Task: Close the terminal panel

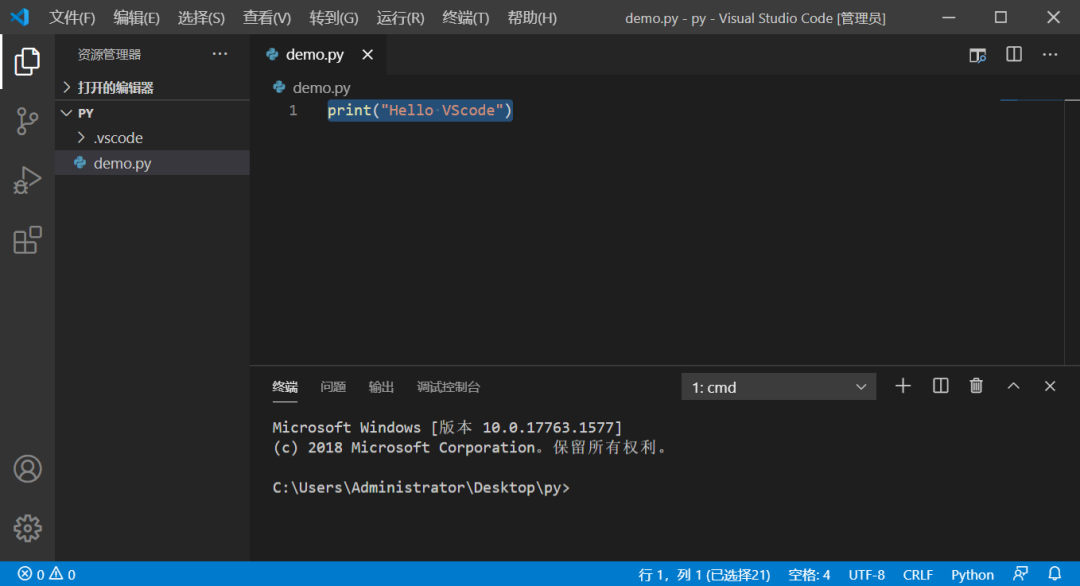Action: 1050,386
